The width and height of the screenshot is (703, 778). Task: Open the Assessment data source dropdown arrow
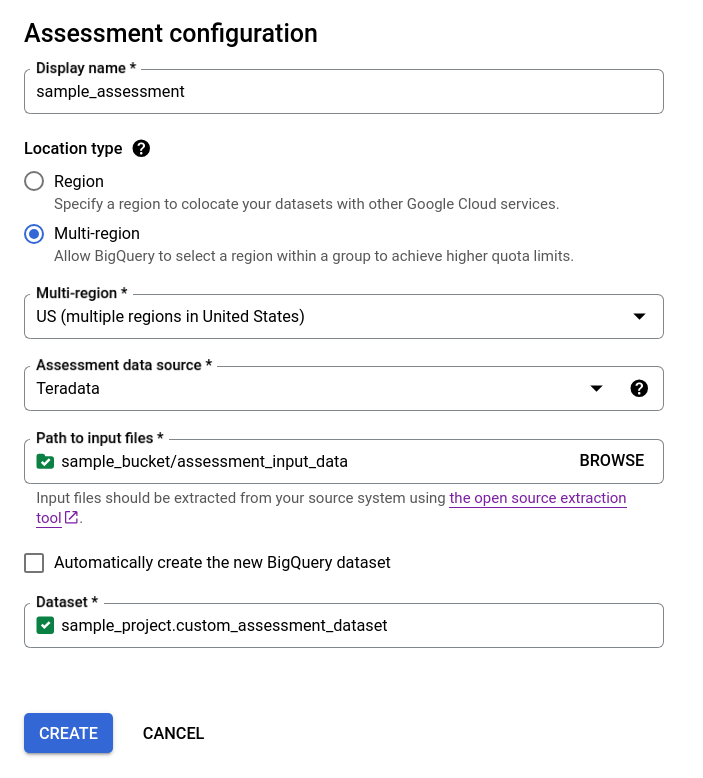point(596,389)
